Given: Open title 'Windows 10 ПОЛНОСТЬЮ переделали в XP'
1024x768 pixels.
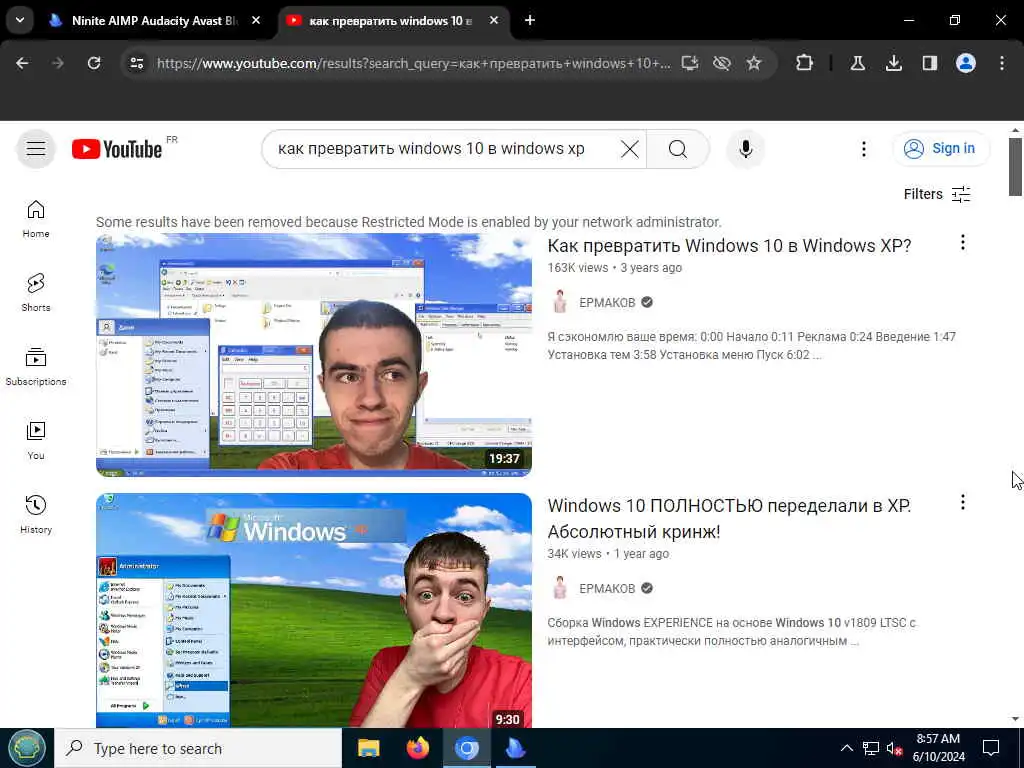Looking at the screenshot, I should [729, 519].
